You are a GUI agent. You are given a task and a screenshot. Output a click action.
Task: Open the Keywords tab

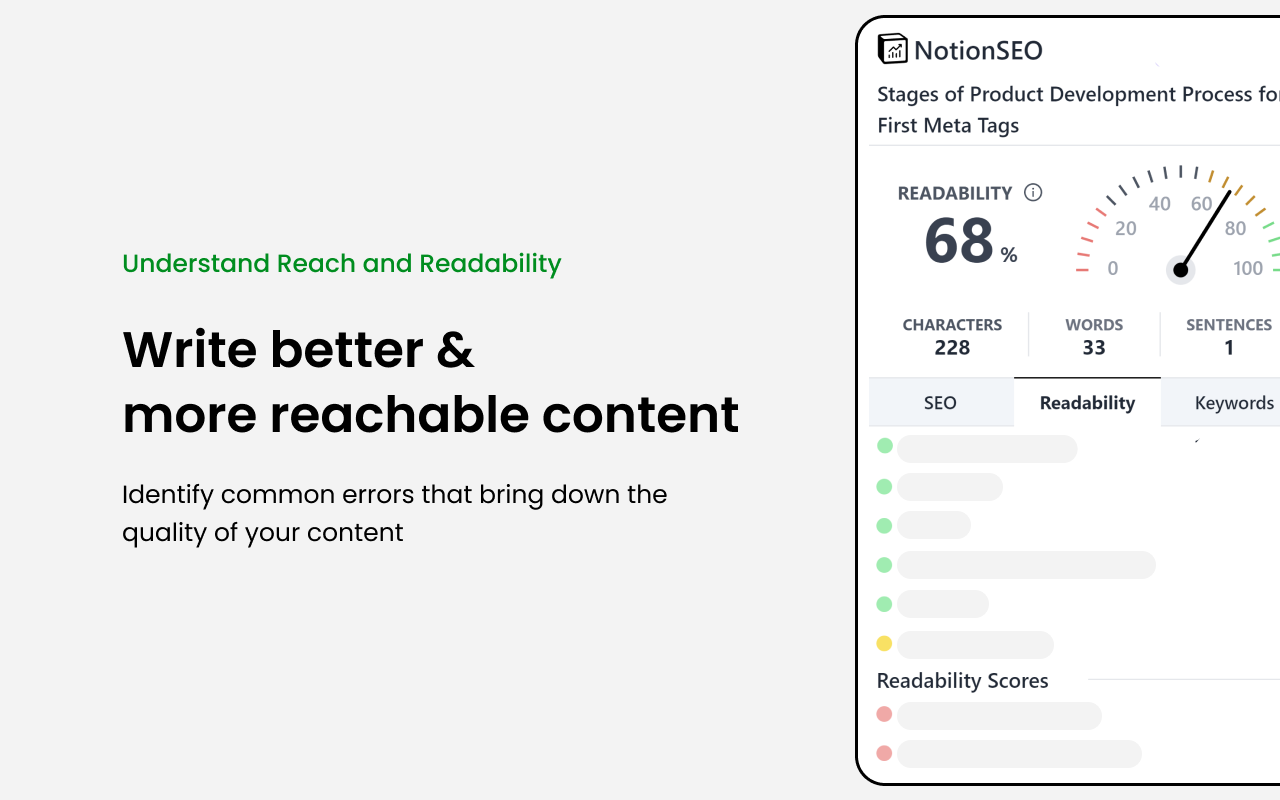tap(1234, 402)
